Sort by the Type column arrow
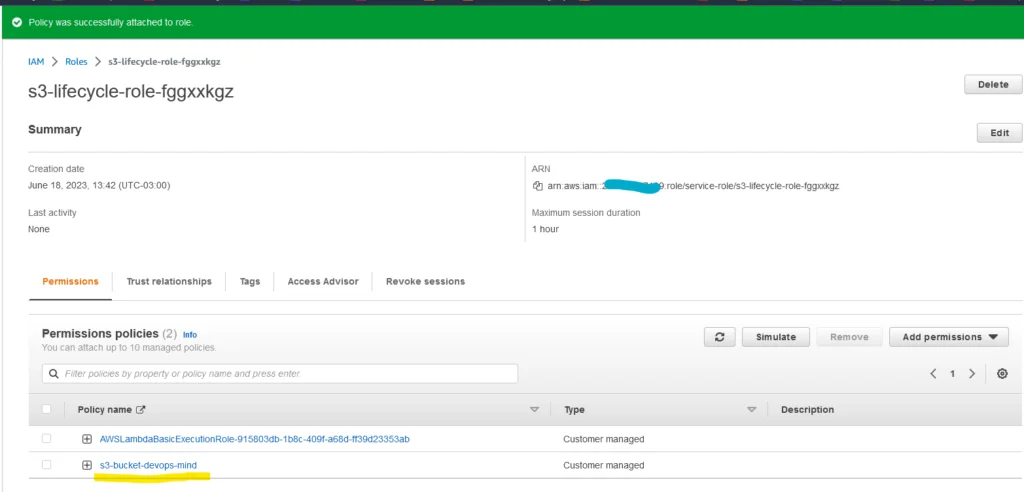 (x=752, y=410)
